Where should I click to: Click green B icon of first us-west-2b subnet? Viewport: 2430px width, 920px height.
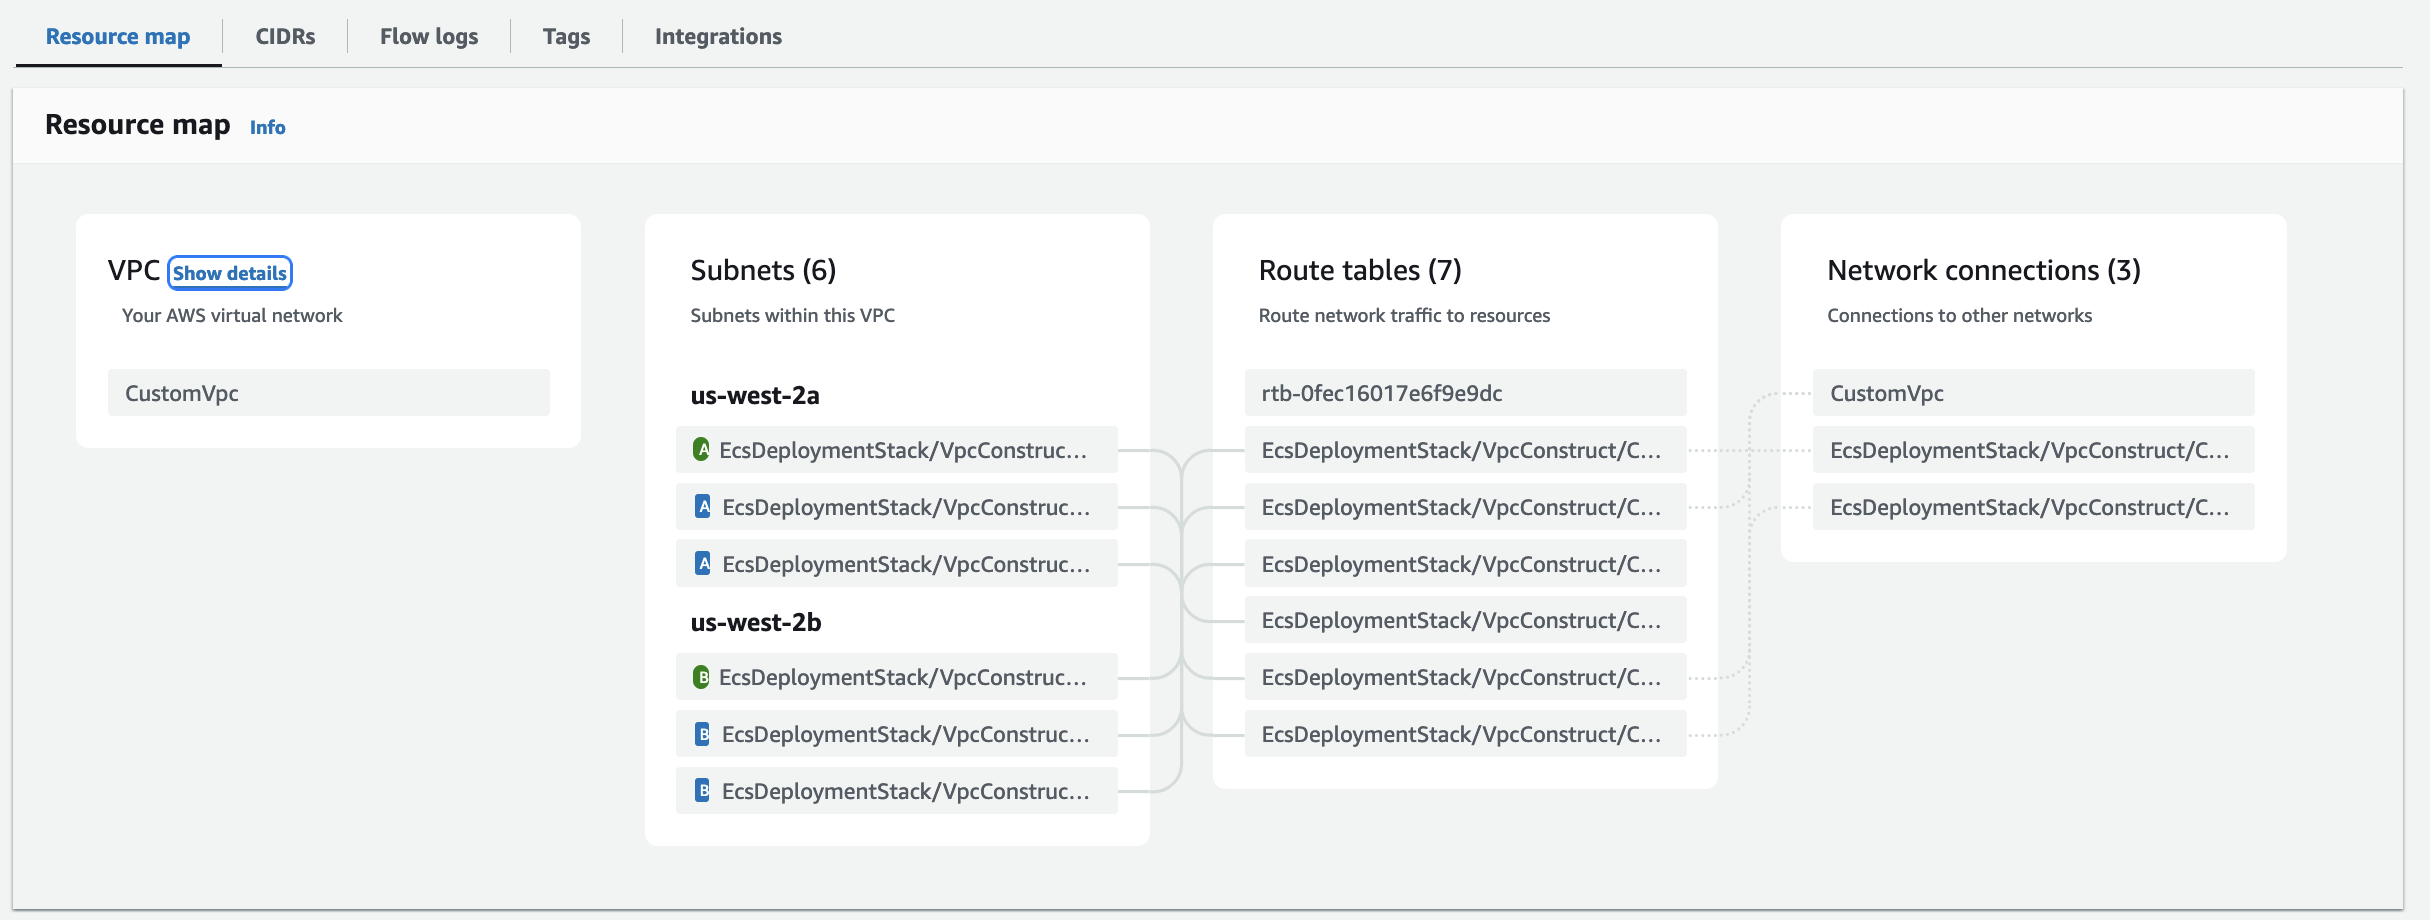tap(701, 677)
